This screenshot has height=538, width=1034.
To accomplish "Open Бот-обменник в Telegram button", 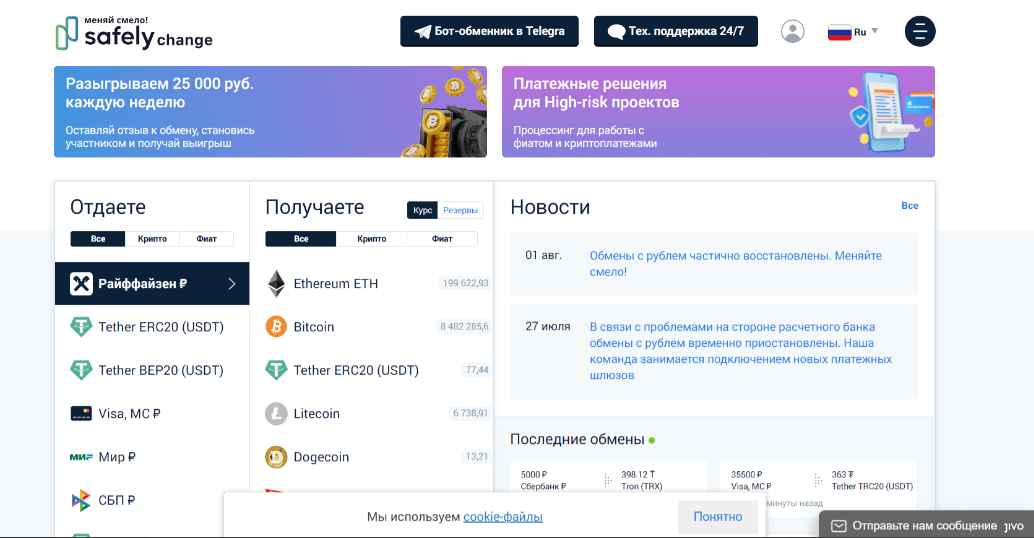I will (489, 31).
